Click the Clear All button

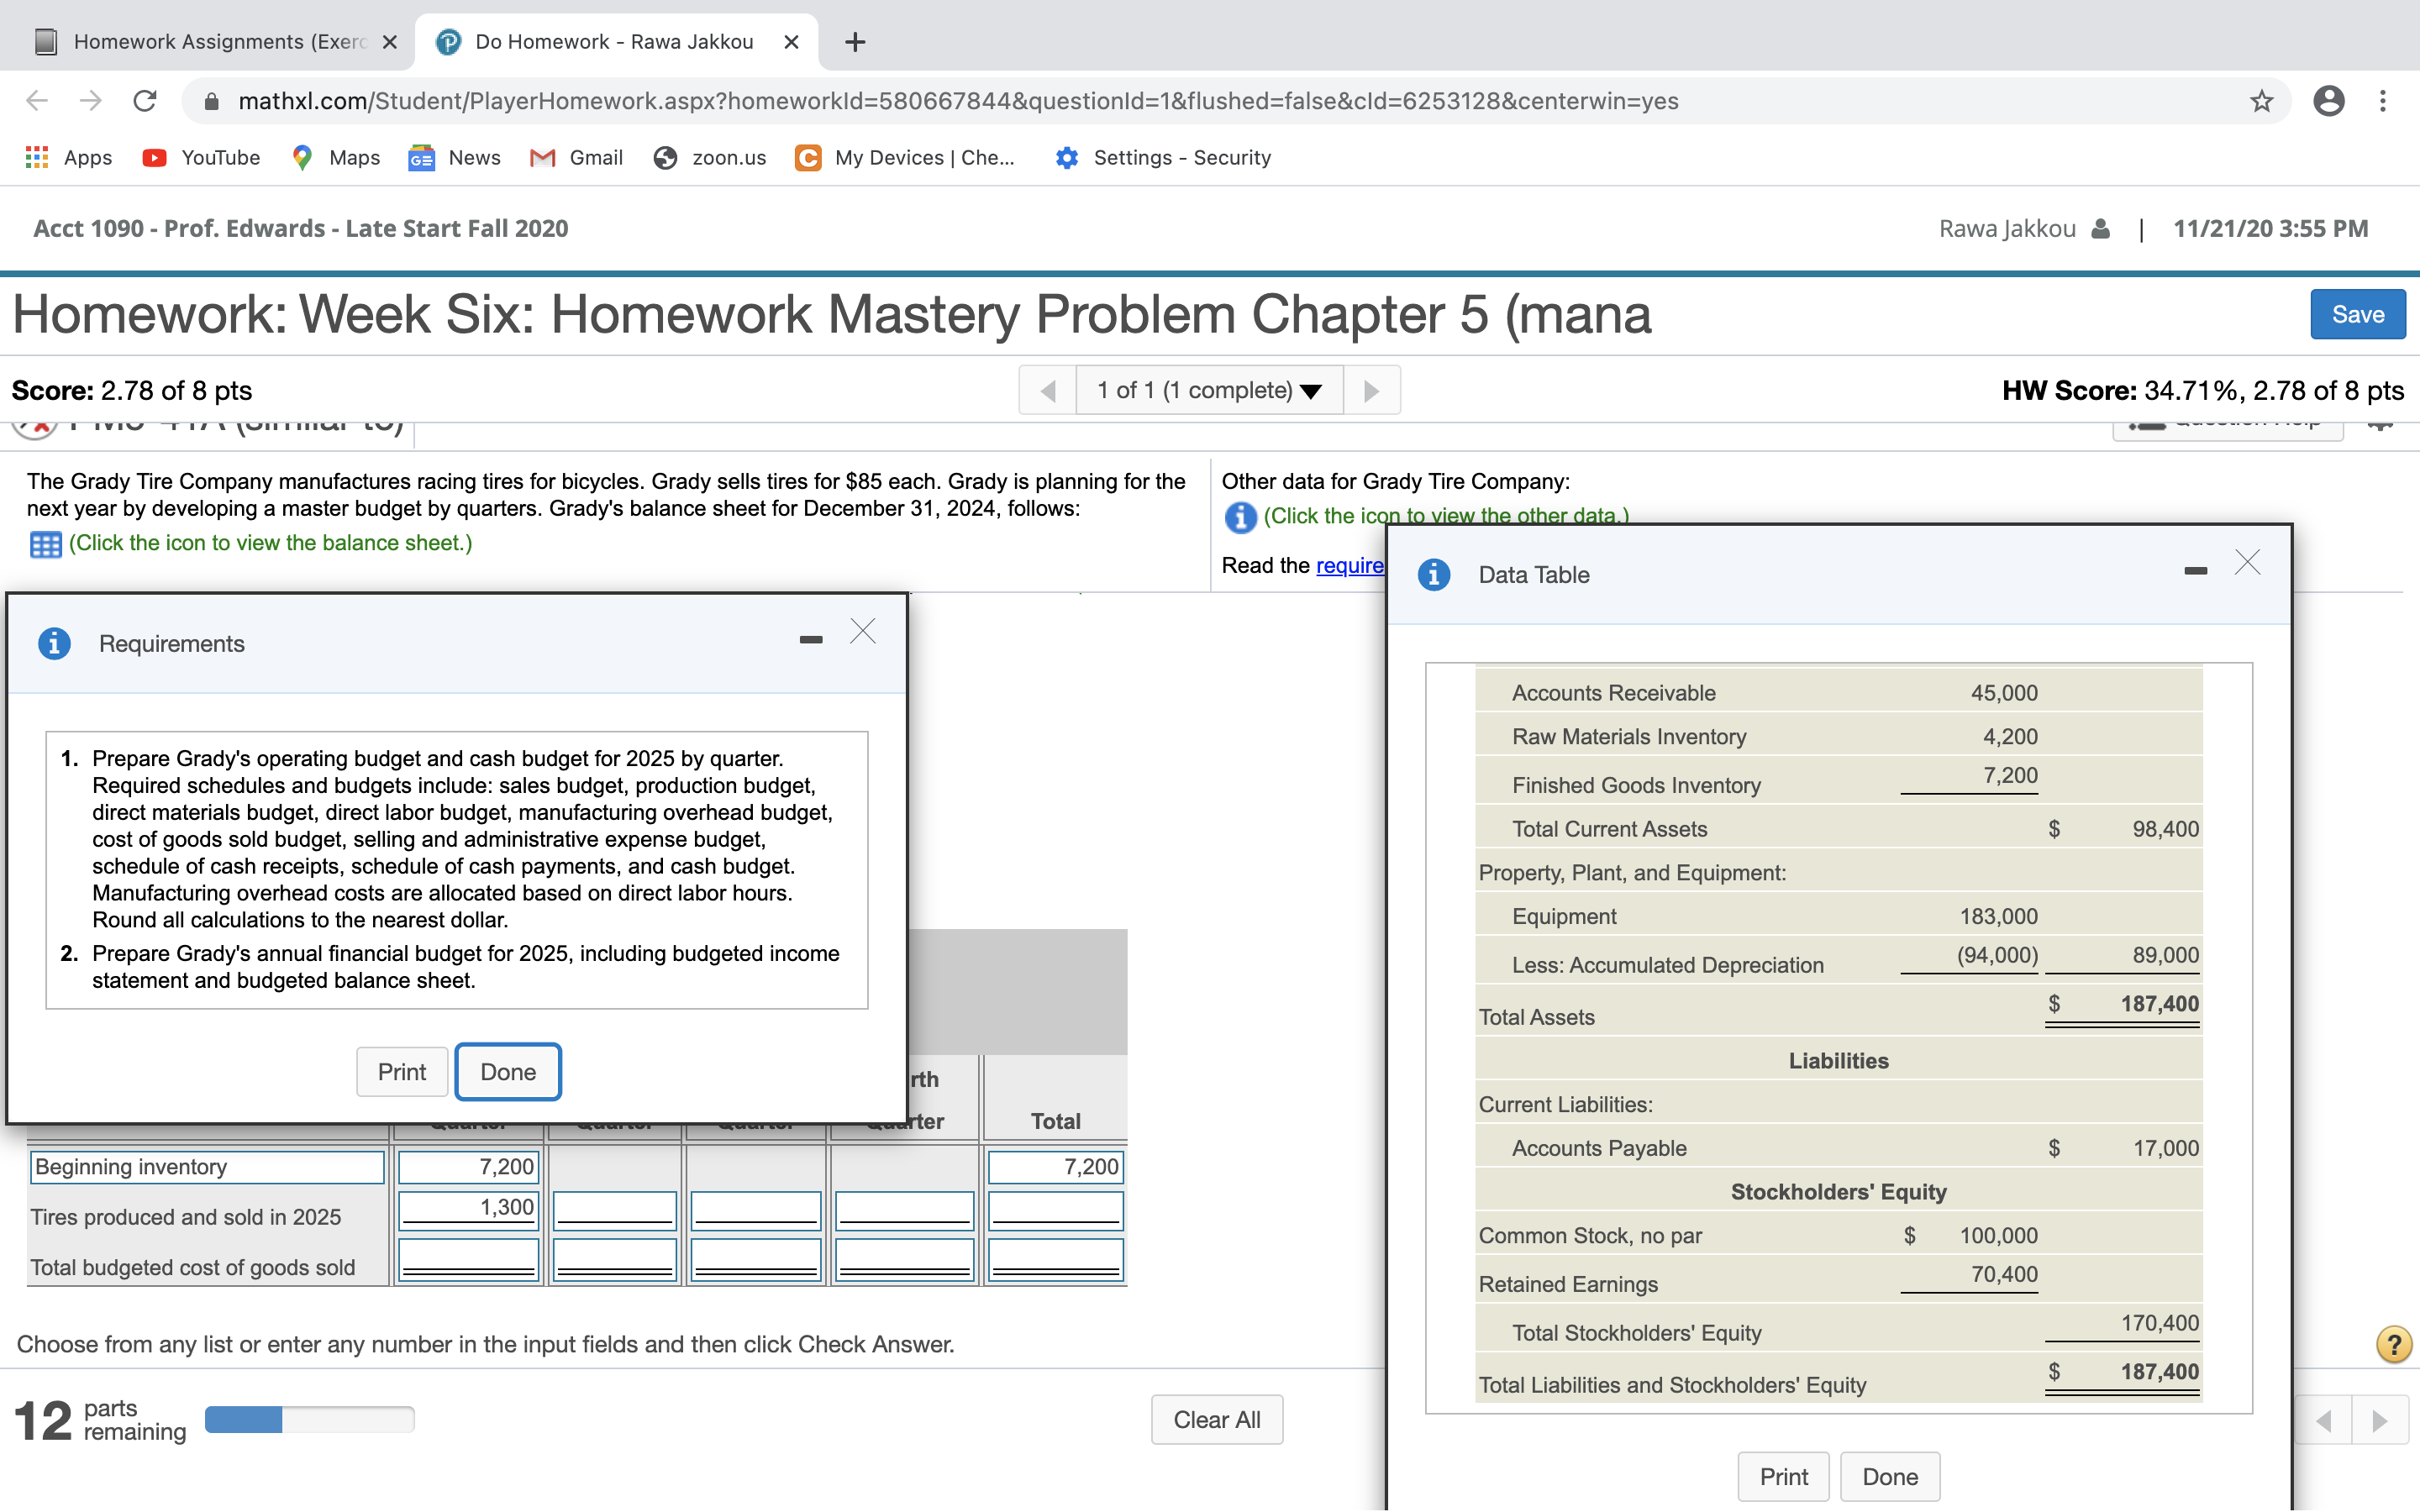tap(1216, 1419)
